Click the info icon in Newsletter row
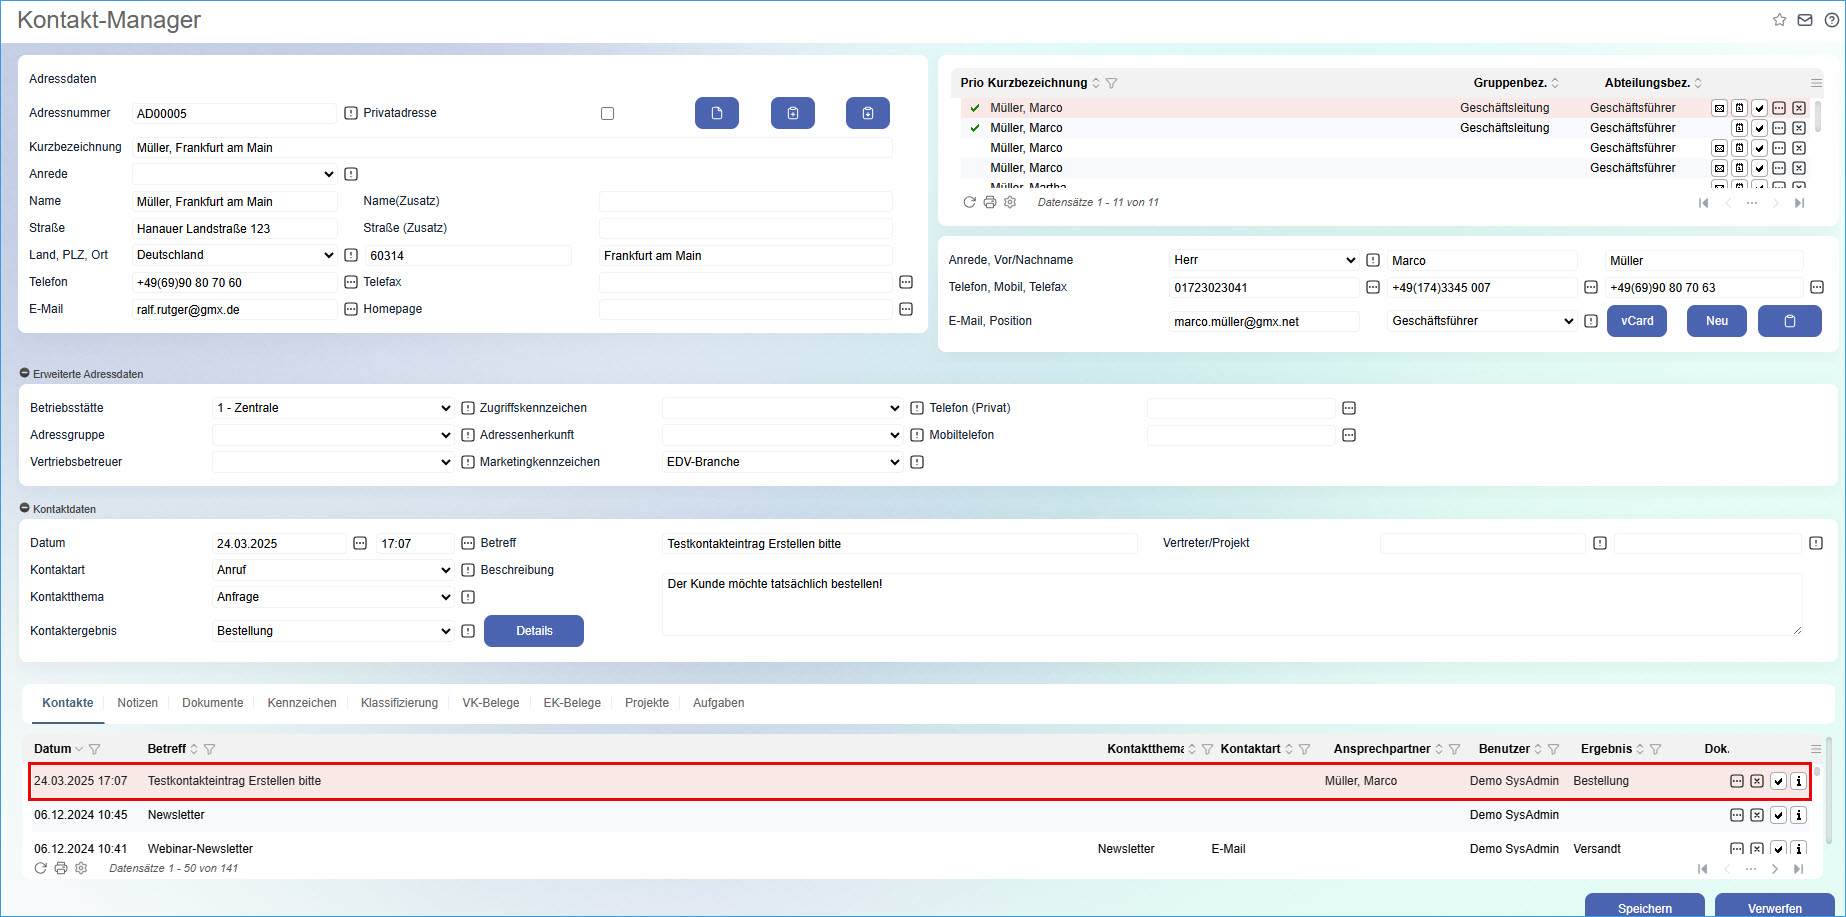Screen dimensions: 1846x917 tap(1798, 815)
